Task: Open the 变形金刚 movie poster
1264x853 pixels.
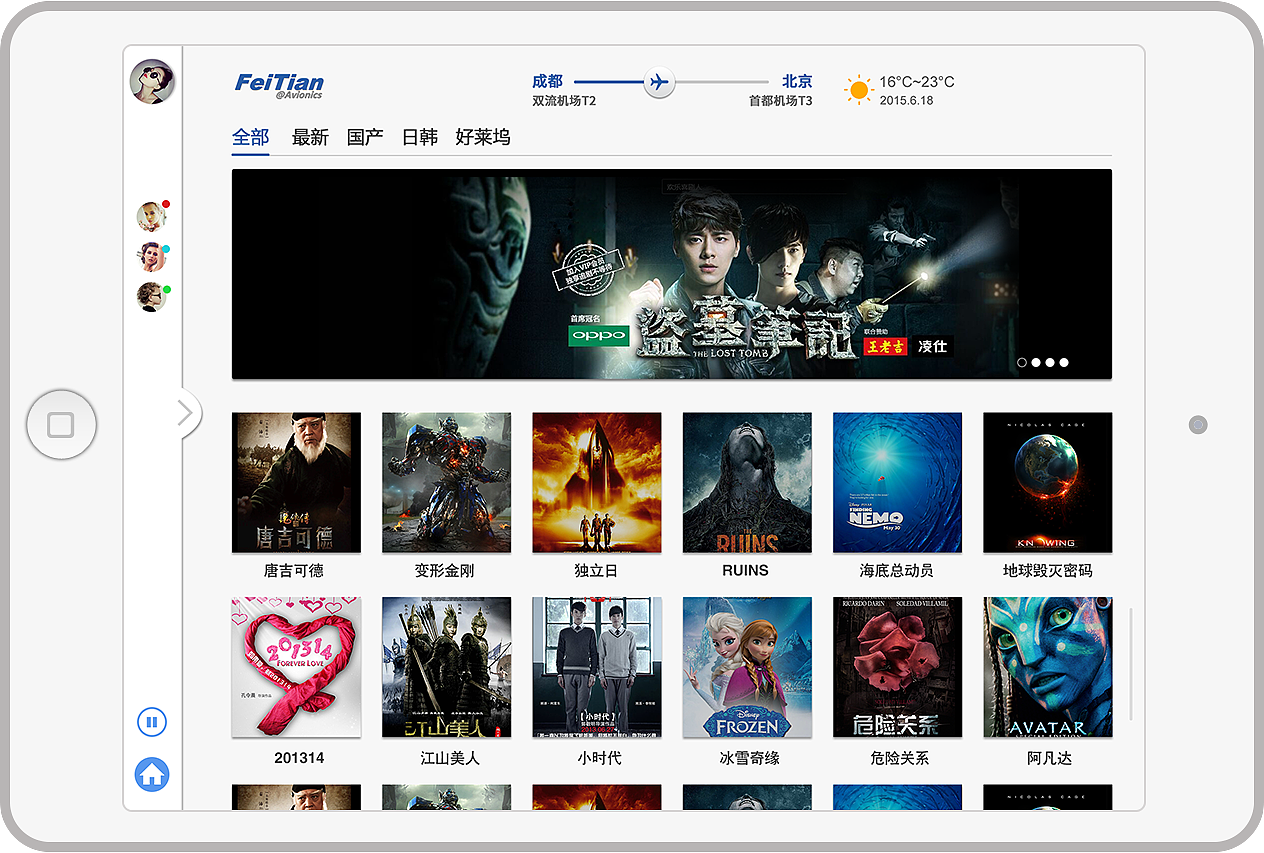Action: click(446, 482)
